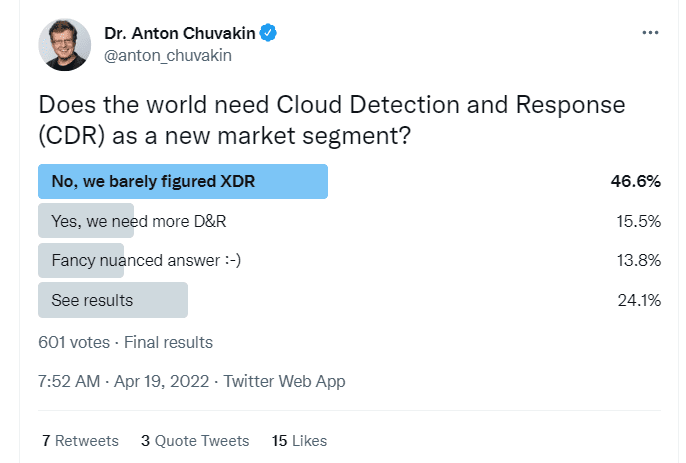
Task: Click the "Twitter Web App" source link
Action: tap(284, 381)
